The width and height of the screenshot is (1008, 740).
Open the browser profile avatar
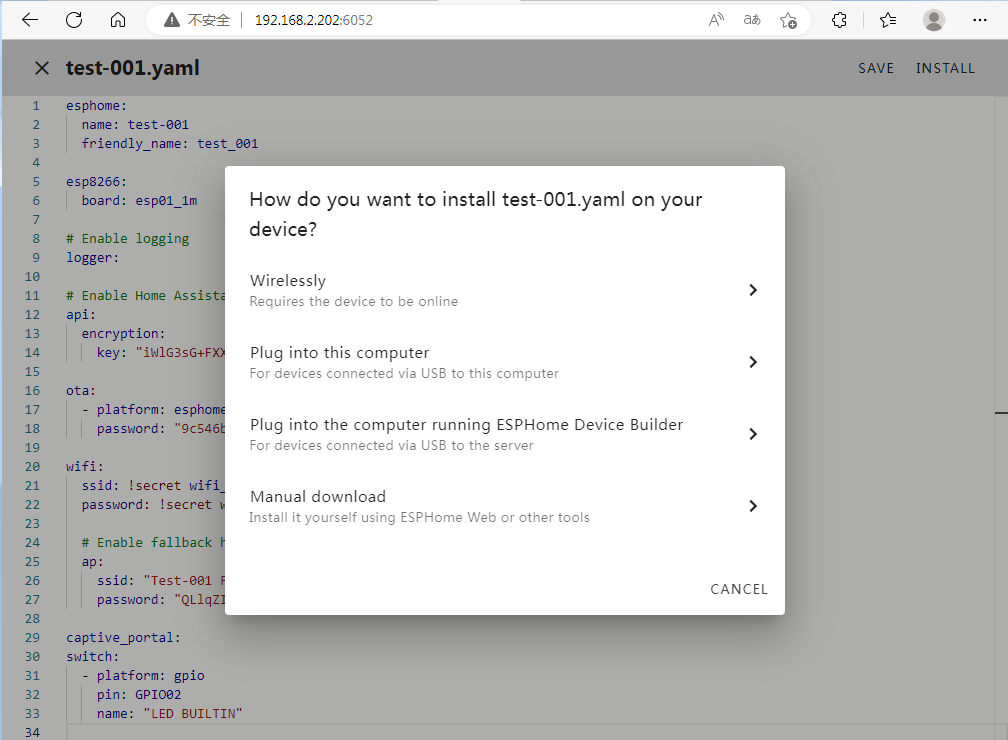pyautogui.click(x=934, y=20)
